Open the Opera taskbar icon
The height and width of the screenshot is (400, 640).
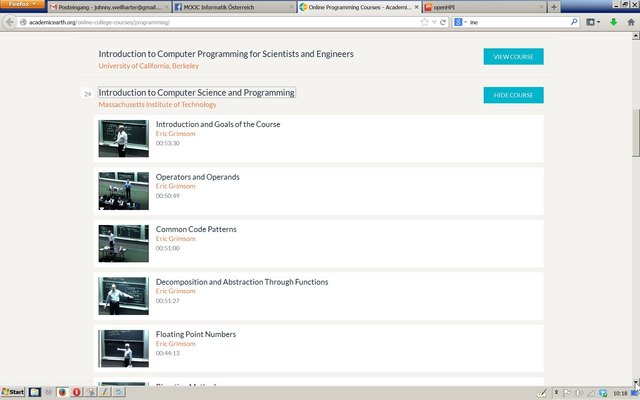click(x=76, y=392)
